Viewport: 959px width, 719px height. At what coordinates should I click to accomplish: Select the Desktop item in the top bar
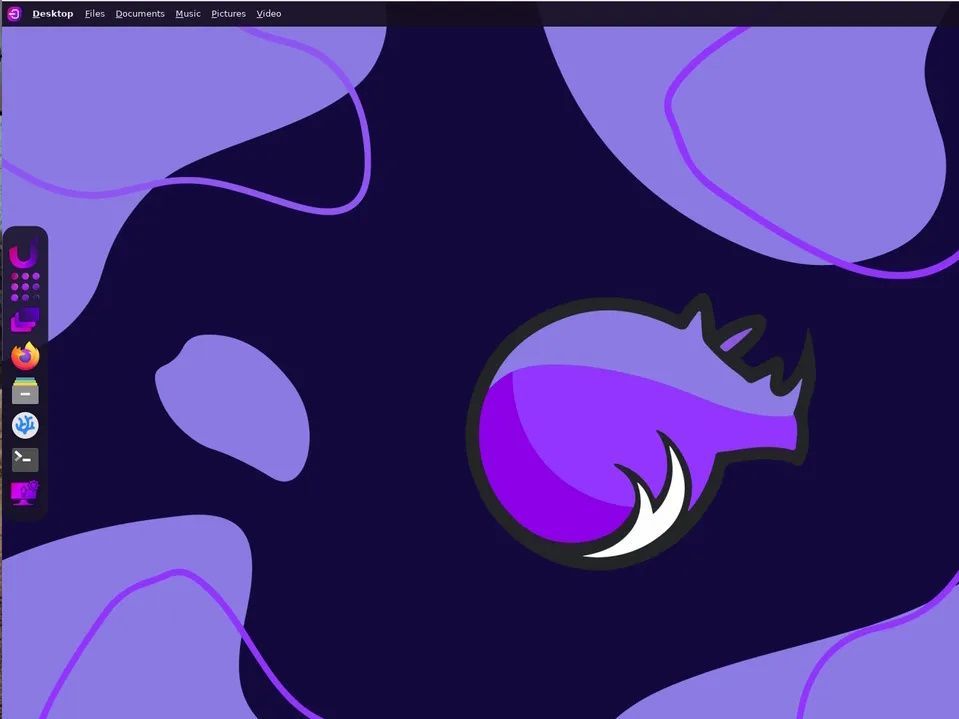pyautogui.click(x=52, y=14)
